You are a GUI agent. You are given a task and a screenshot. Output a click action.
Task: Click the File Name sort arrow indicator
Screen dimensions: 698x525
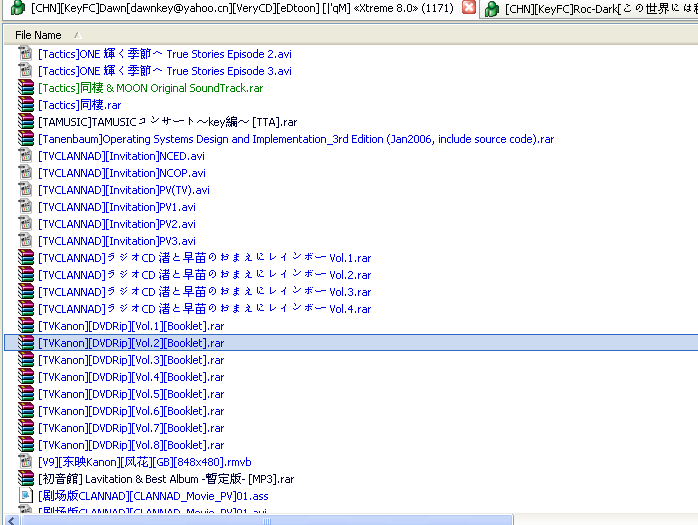(77, 35)
